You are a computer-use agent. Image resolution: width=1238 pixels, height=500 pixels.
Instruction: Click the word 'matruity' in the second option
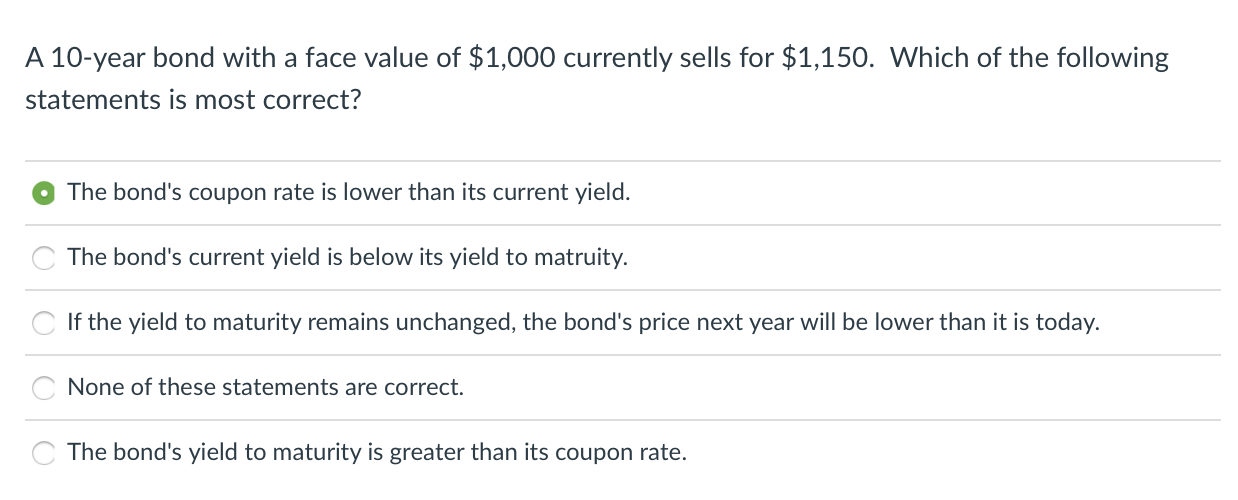pyautogui.click(x=581, y=257)
